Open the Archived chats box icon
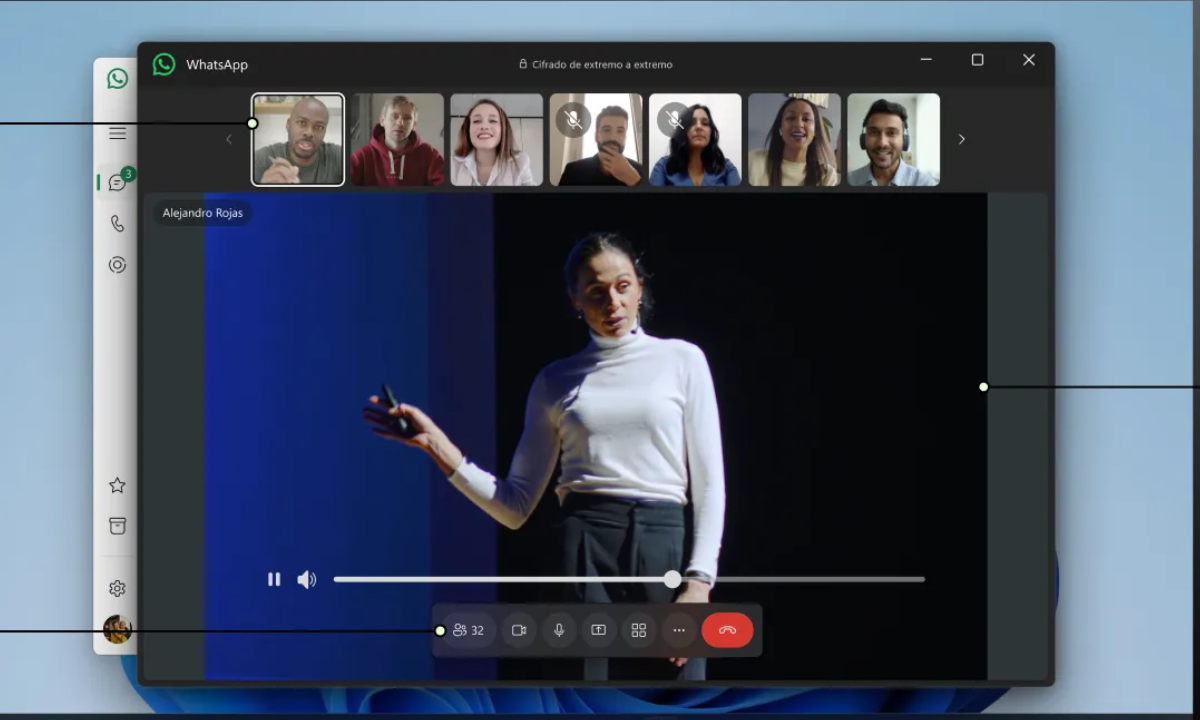This screenshot has width=1200, height=720. (117, 526)
